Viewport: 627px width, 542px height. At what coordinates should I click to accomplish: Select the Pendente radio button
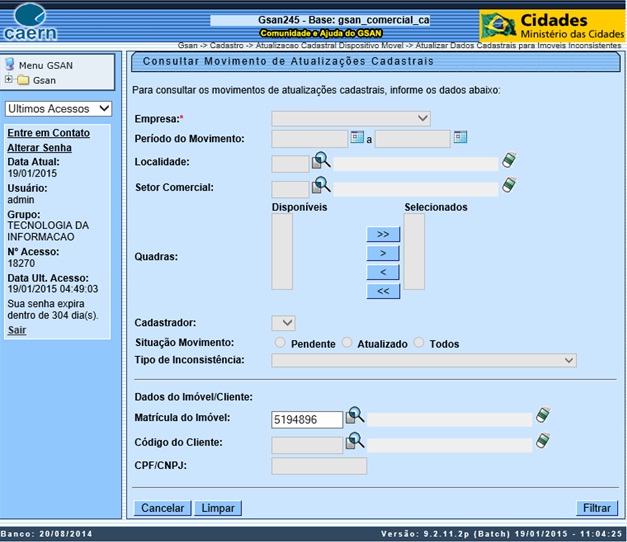click(x=280, y=343)
